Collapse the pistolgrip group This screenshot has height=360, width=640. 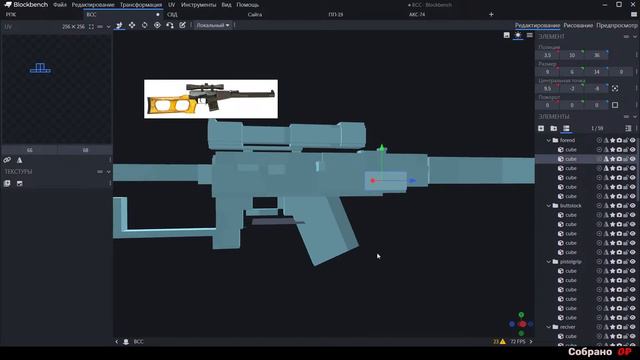coord(549,262)
